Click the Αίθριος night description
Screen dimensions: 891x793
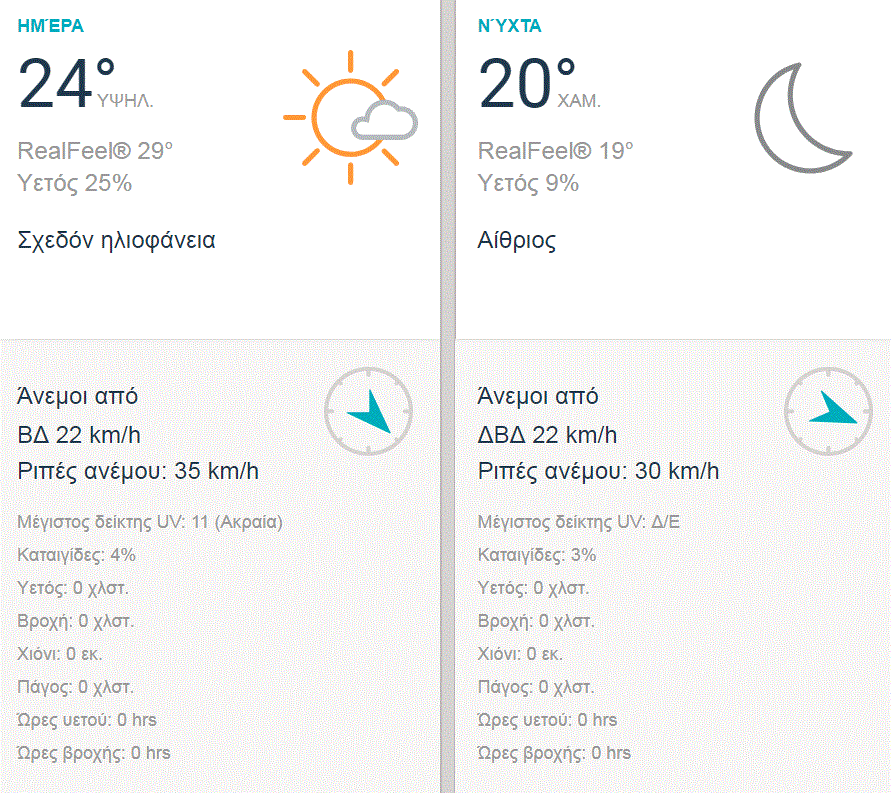(x=517, y=240)
